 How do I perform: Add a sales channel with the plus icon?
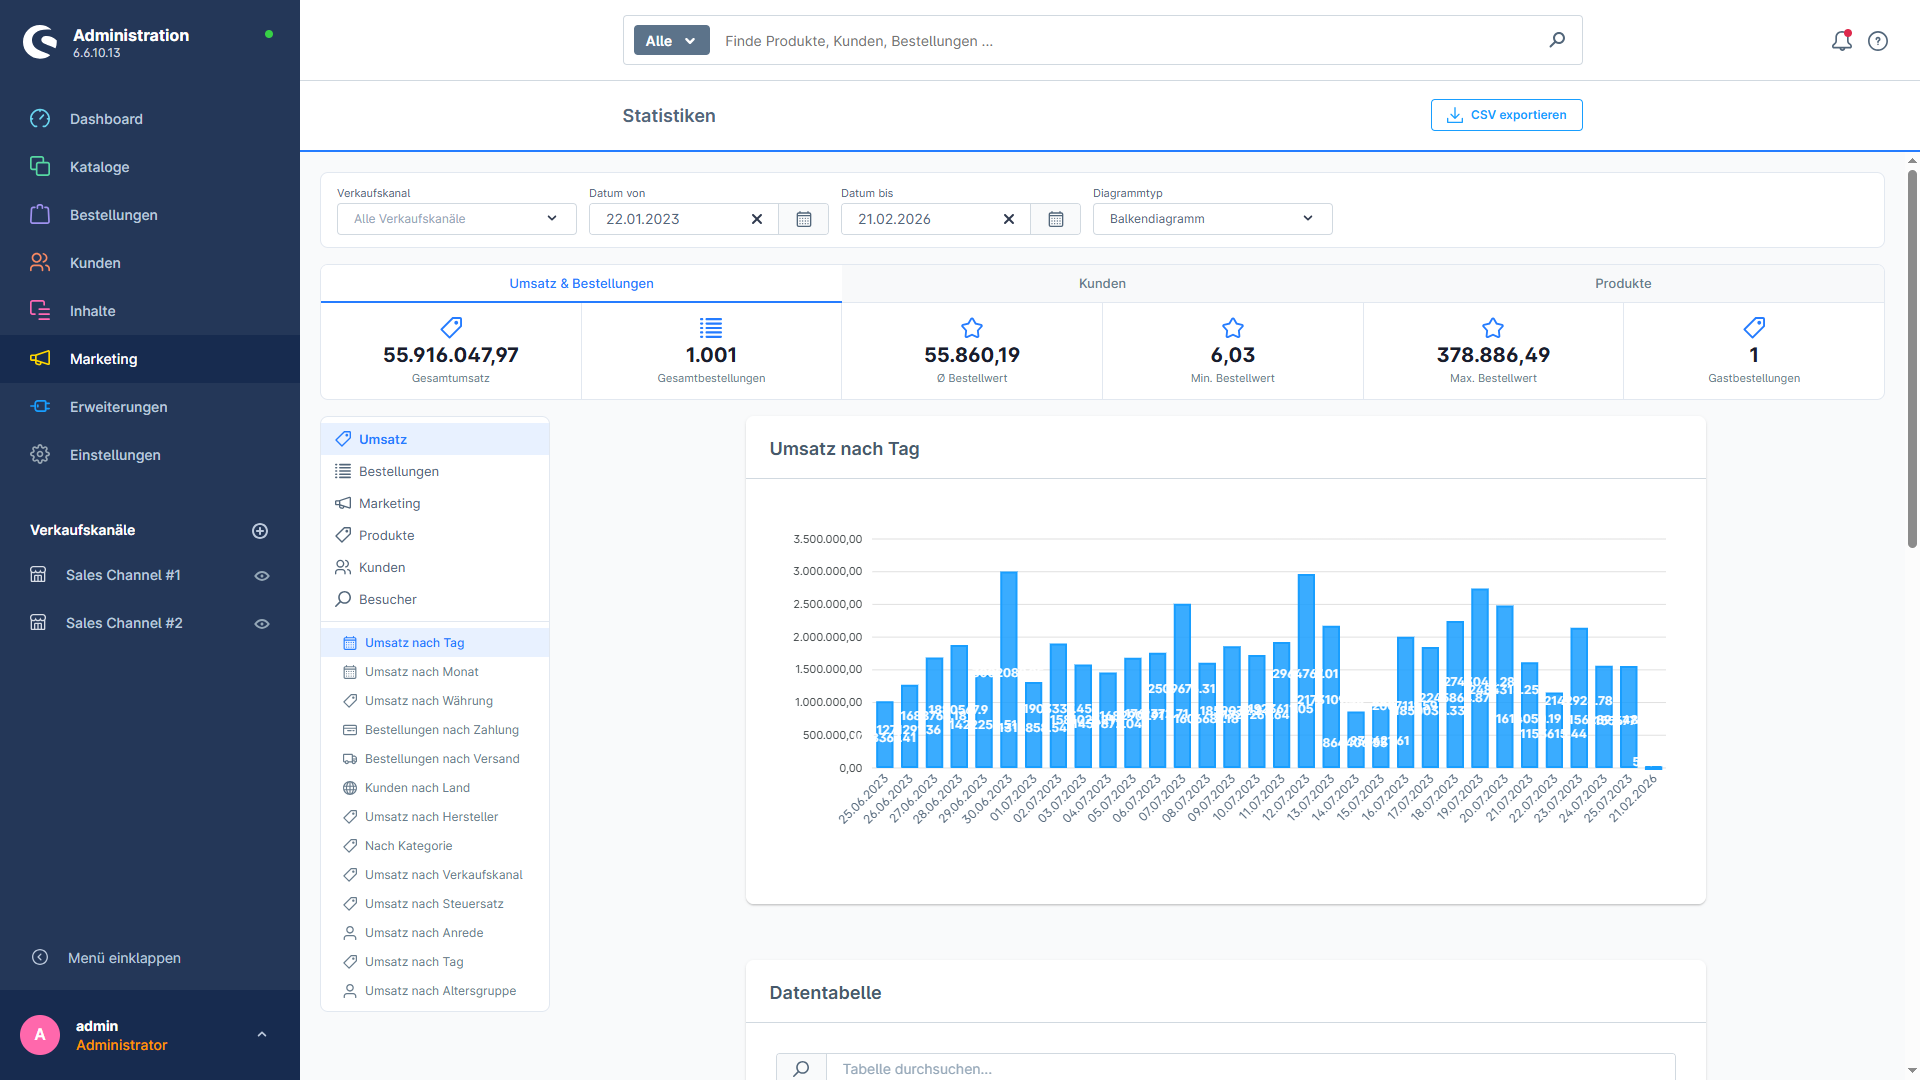coord(260,530)
